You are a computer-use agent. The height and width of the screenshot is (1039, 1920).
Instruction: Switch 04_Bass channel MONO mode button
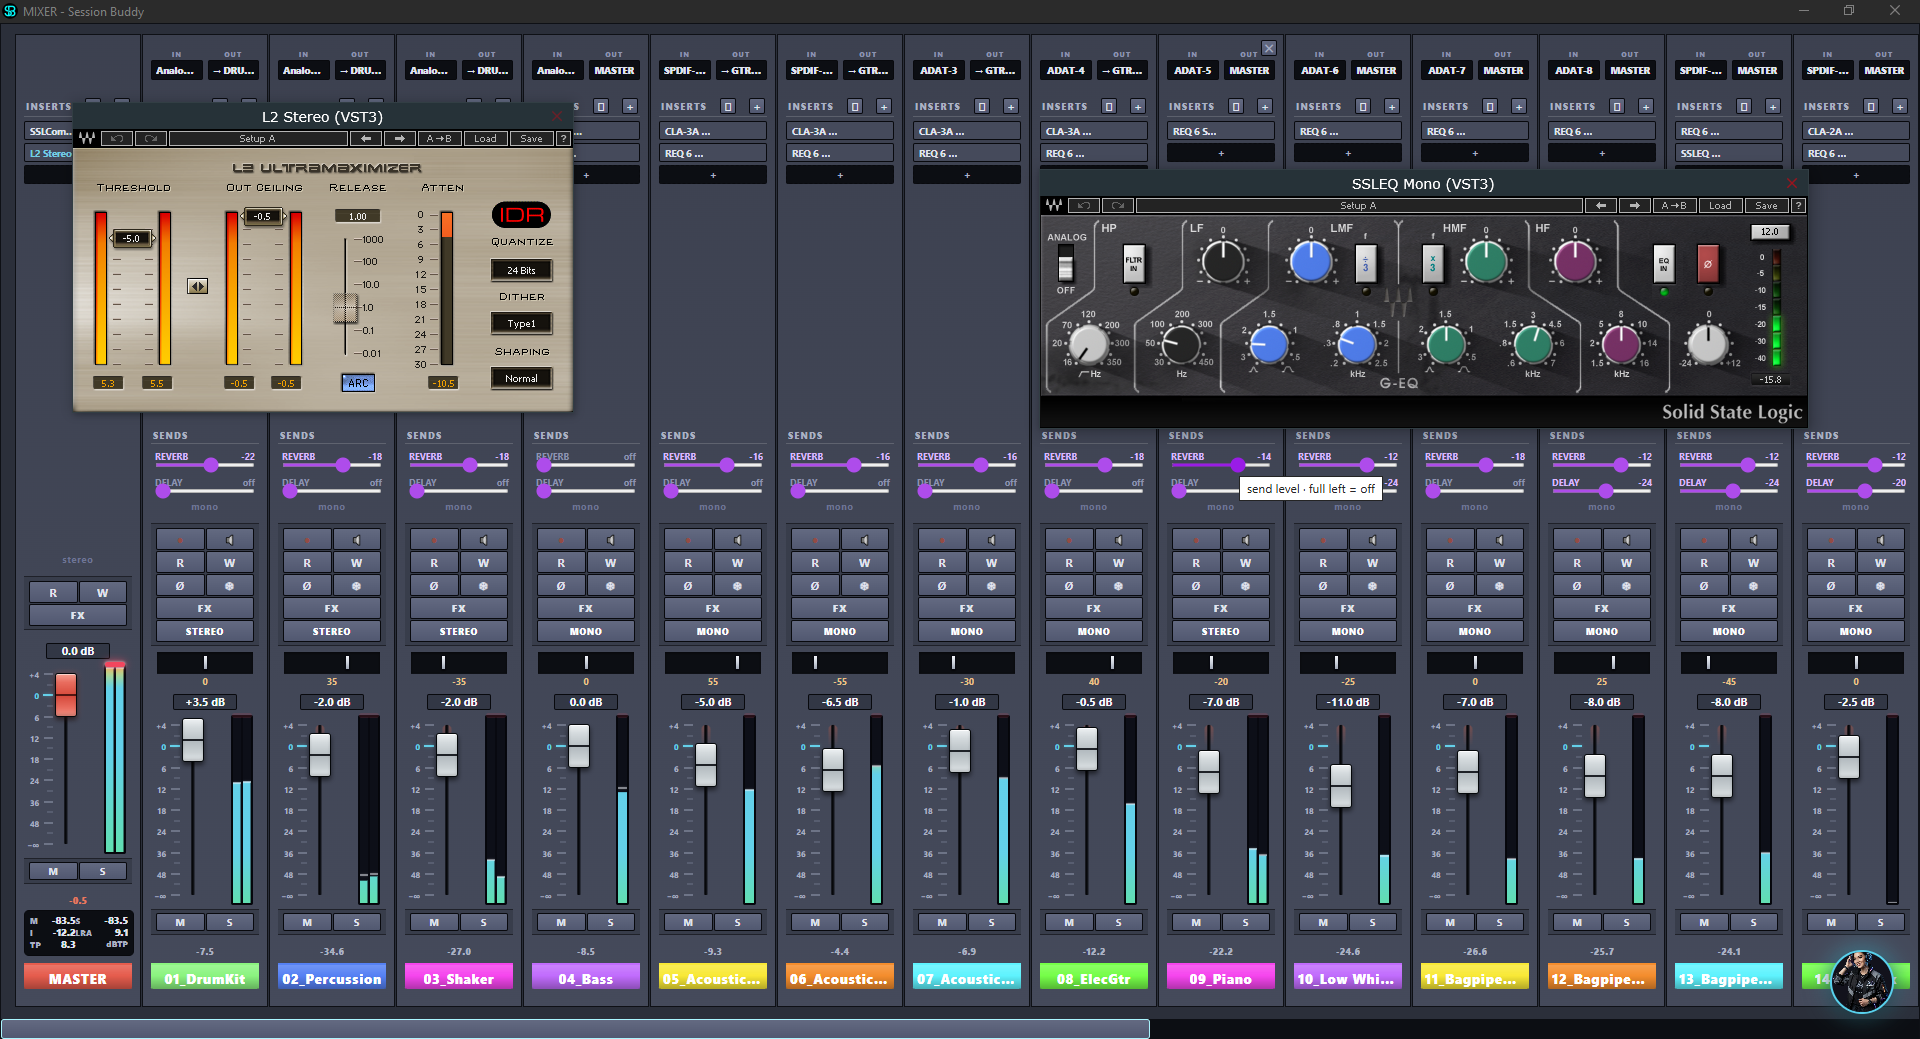[586, 632]
